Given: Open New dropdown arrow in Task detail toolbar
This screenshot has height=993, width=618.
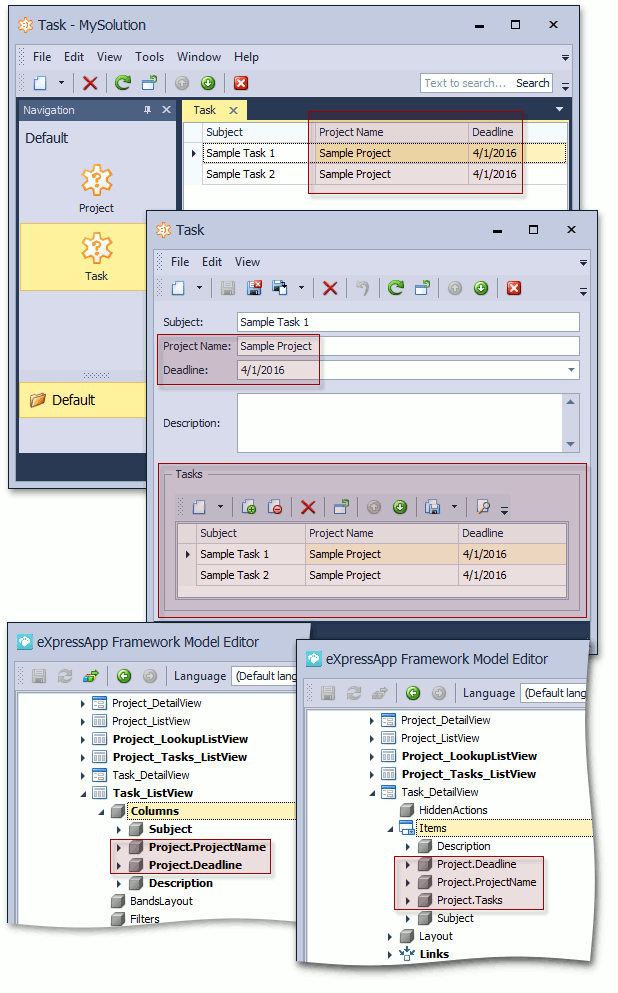Looking at the screenshot, I should pyautogui.click(x=199, y=288).
